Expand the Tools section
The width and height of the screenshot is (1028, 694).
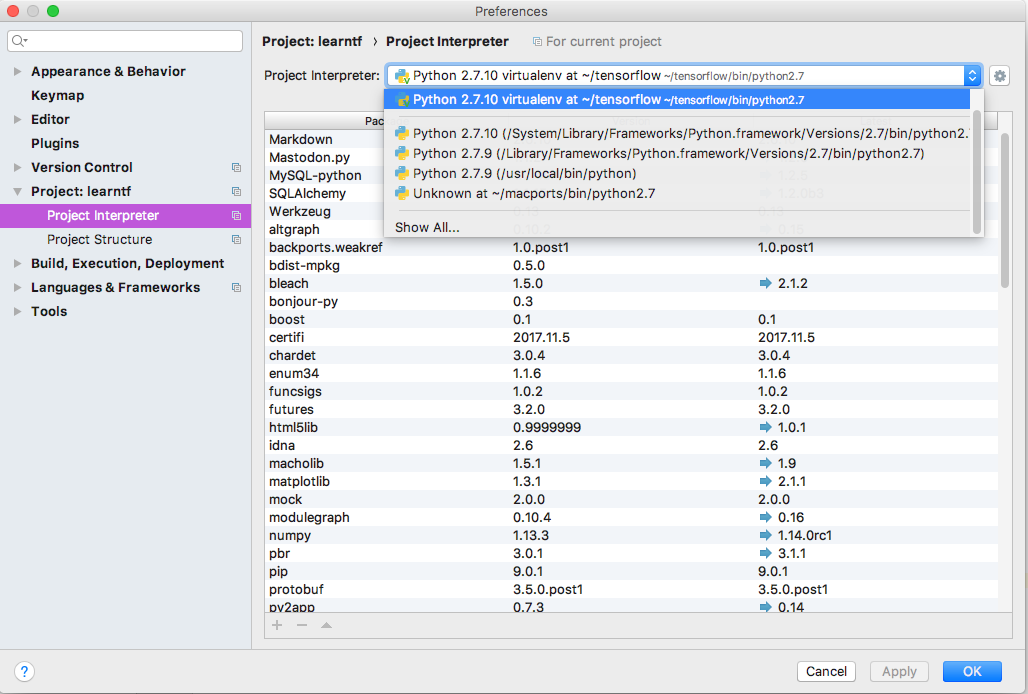18,311
